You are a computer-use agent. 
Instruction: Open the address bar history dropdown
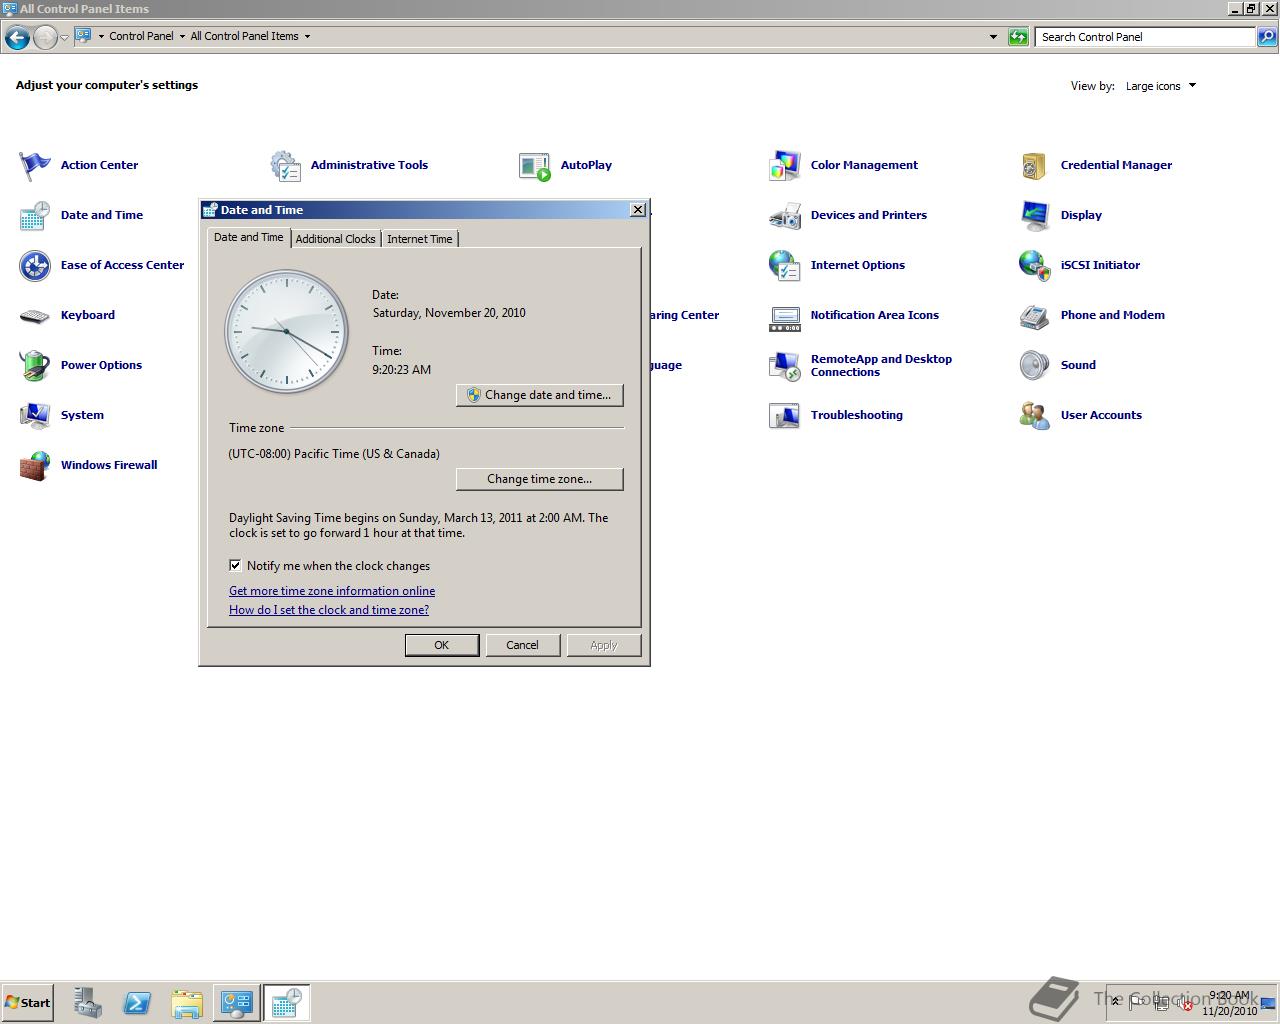pyautogui.click(x=993, y=37)
